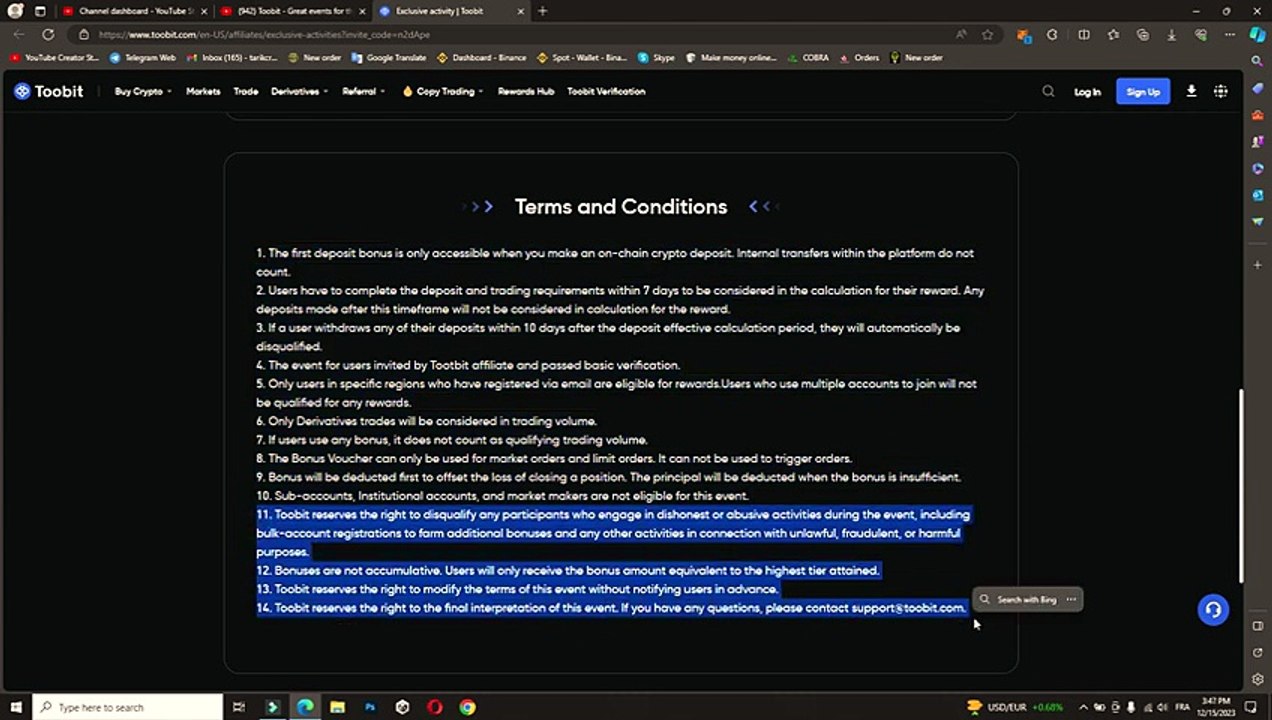Screen dimensions: 1272x720
Task: Click the USD/EUR taskbar widget
Action: pyautogui.click(x=1015, y=707)
